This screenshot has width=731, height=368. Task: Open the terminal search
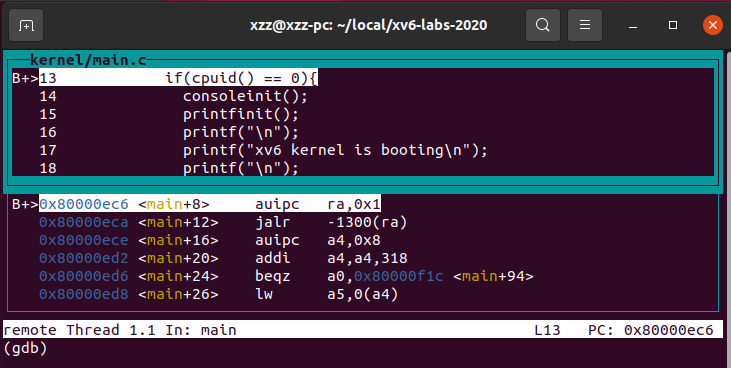tap(543, 25)
